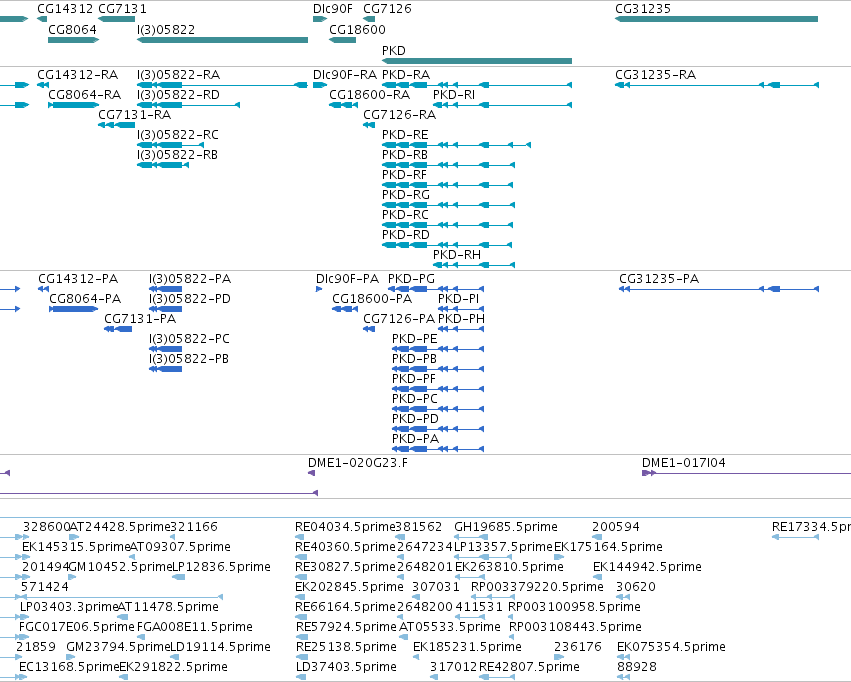The height and width of the screenshot is (682, 851).
Task: Select protein l(3)05822-PA
Action: [190, 279]
